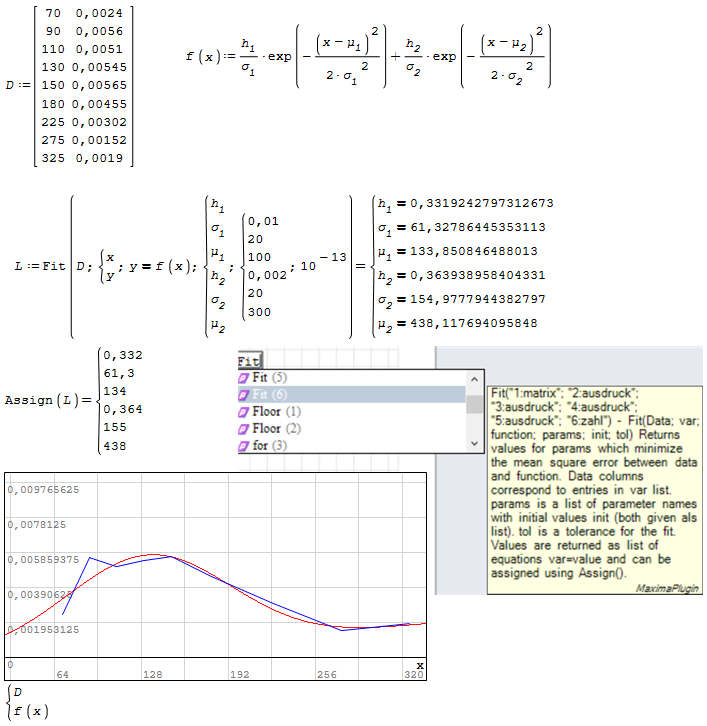This screenshot has height=726, width=707.
Task: Select the L := Fit expression
Action: 200,266
